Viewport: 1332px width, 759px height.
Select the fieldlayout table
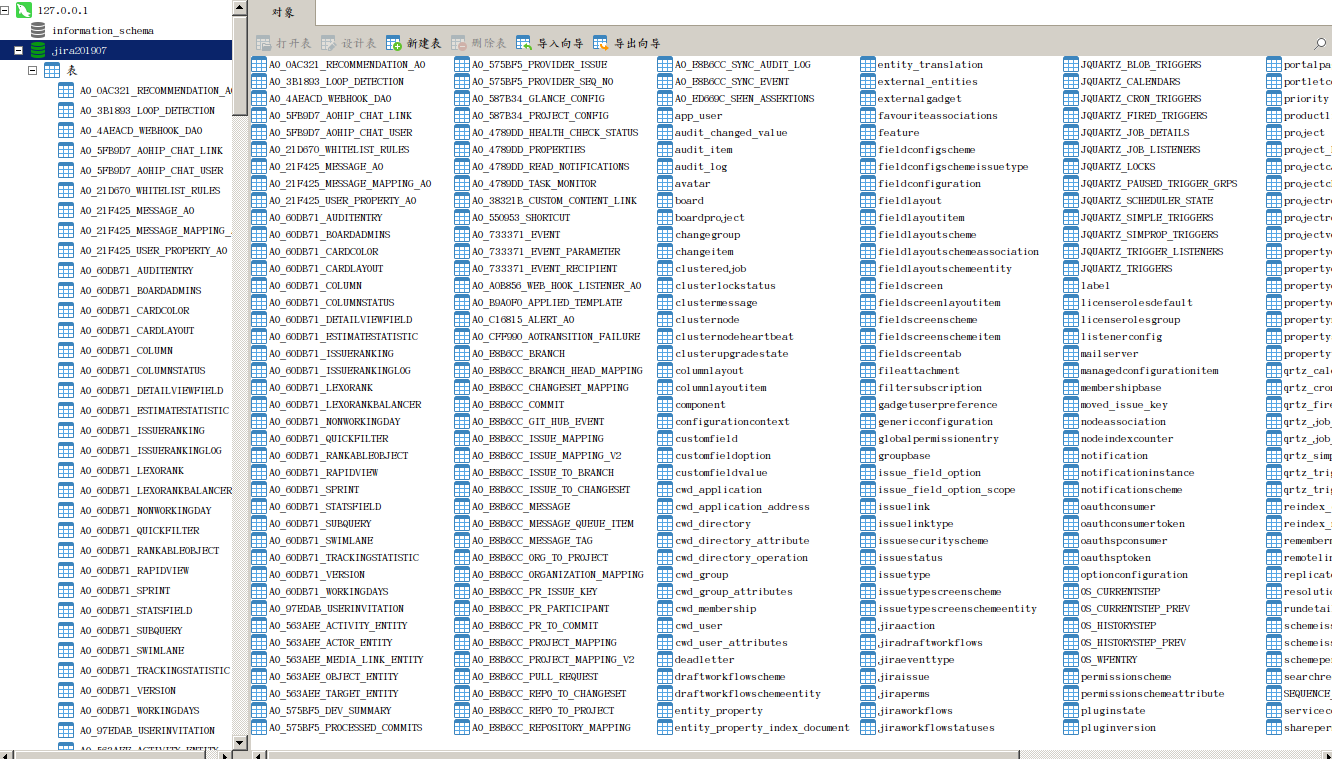pos(910,201)
